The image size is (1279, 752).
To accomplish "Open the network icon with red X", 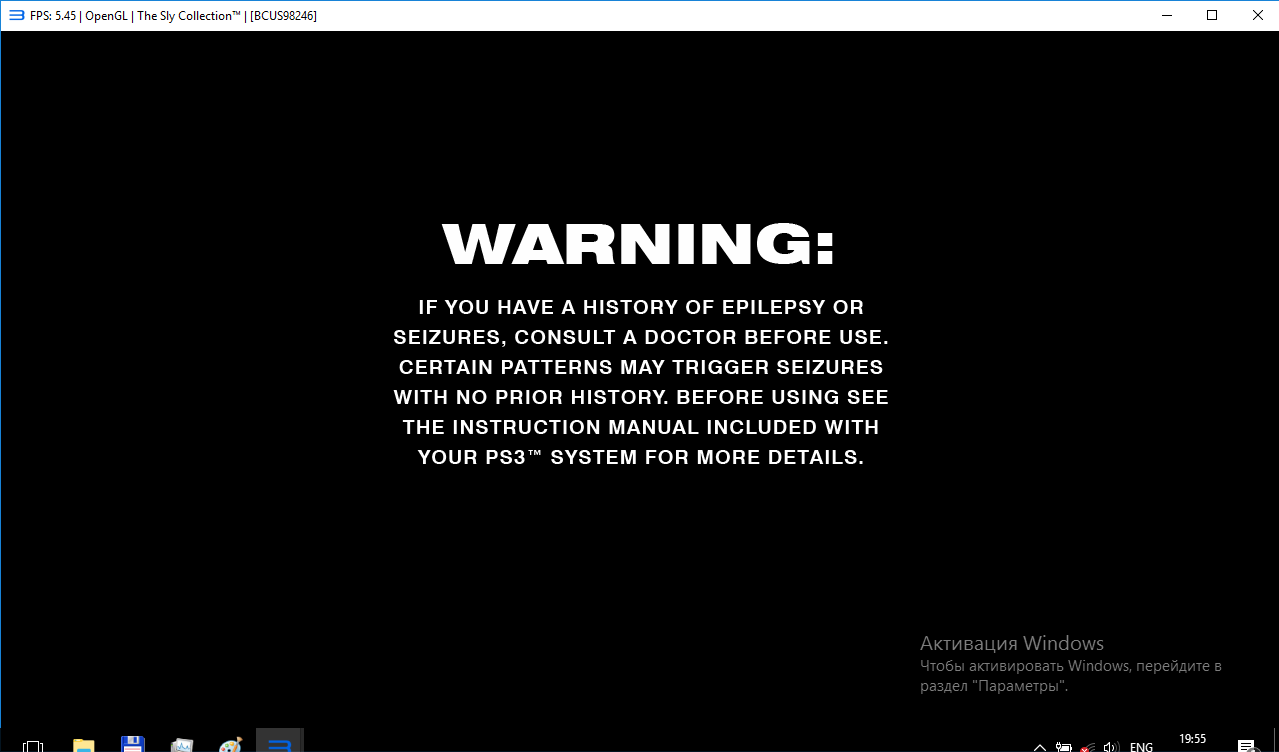I will click(x=1086, y=746).
